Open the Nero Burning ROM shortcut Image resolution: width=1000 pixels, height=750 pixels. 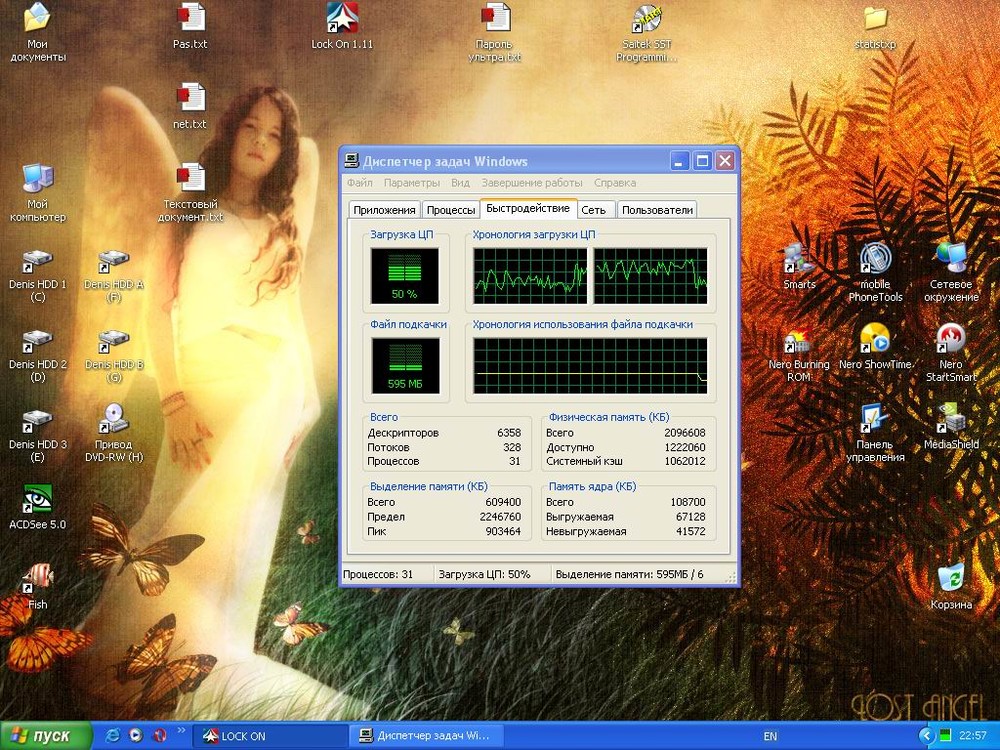click(798, 340)
